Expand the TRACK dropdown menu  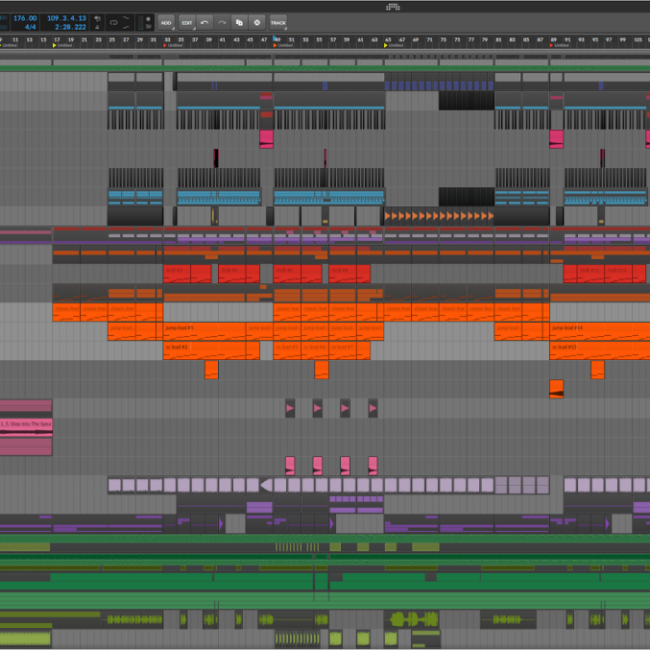277,21
